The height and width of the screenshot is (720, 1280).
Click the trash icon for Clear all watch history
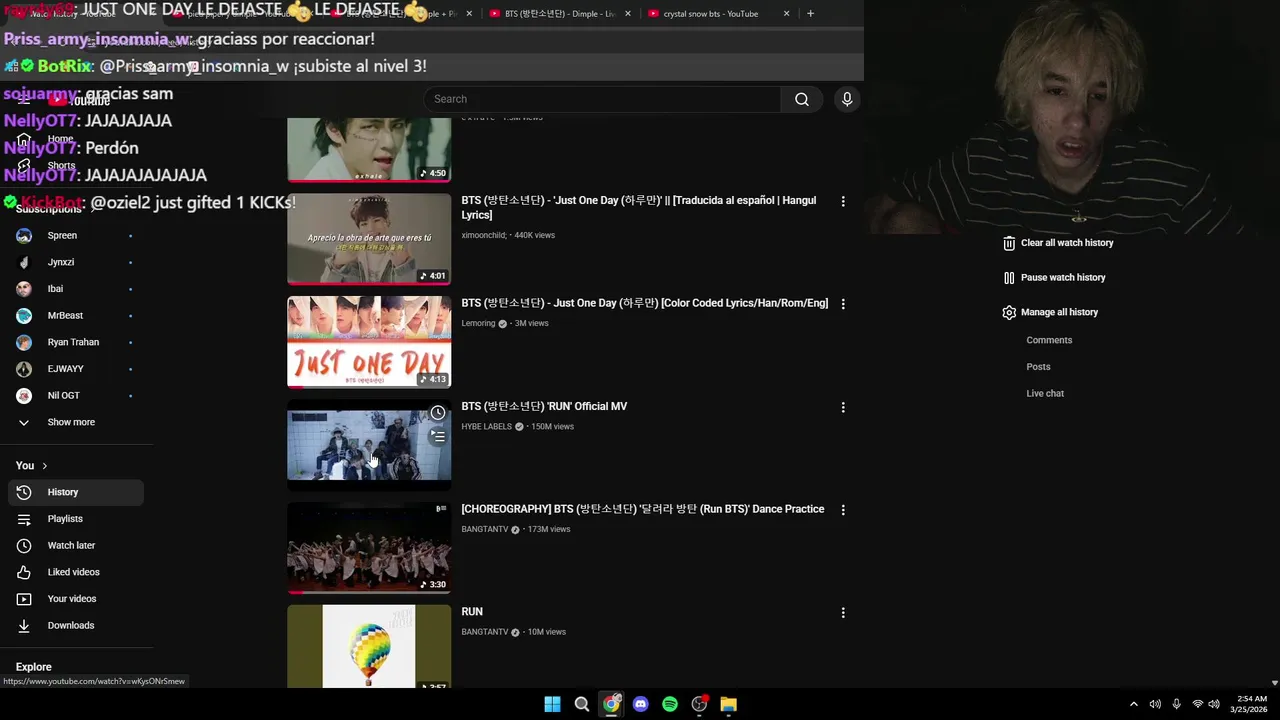1009,243
